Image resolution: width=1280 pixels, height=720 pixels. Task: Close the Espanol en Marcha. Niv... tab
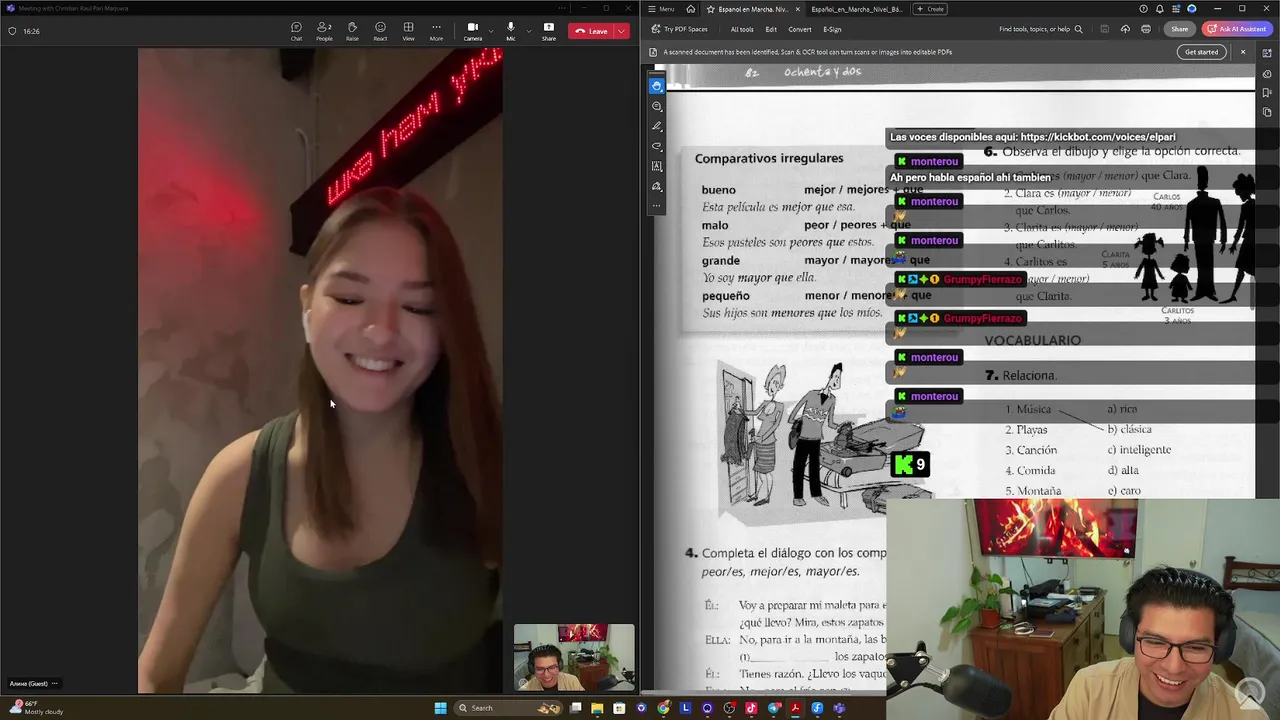(x=797, y=9)
